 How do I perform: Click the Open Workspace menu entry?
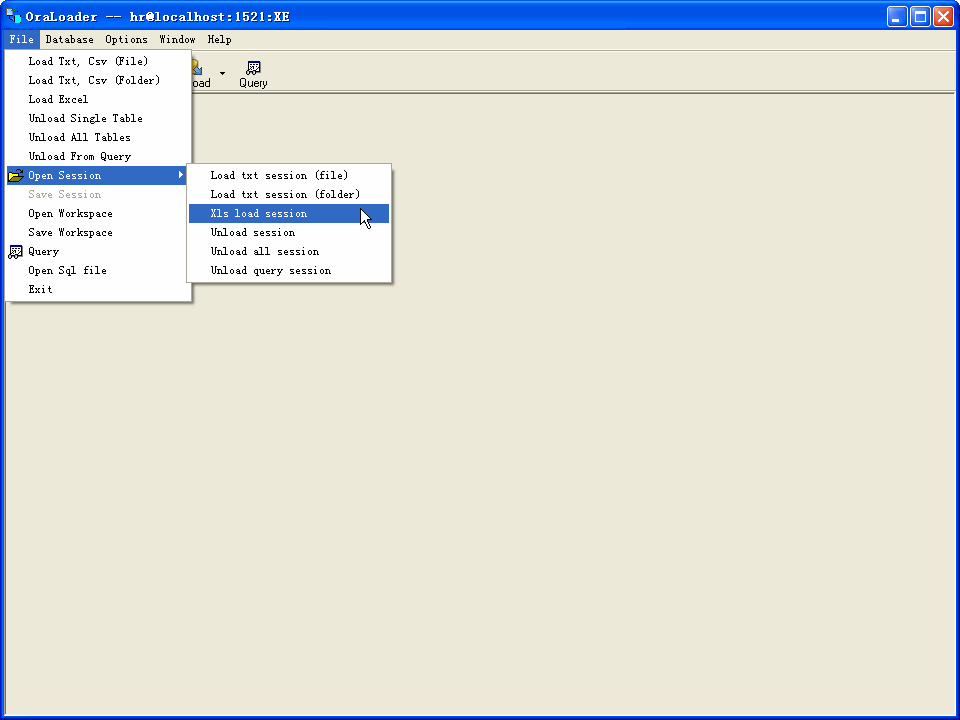98,213
